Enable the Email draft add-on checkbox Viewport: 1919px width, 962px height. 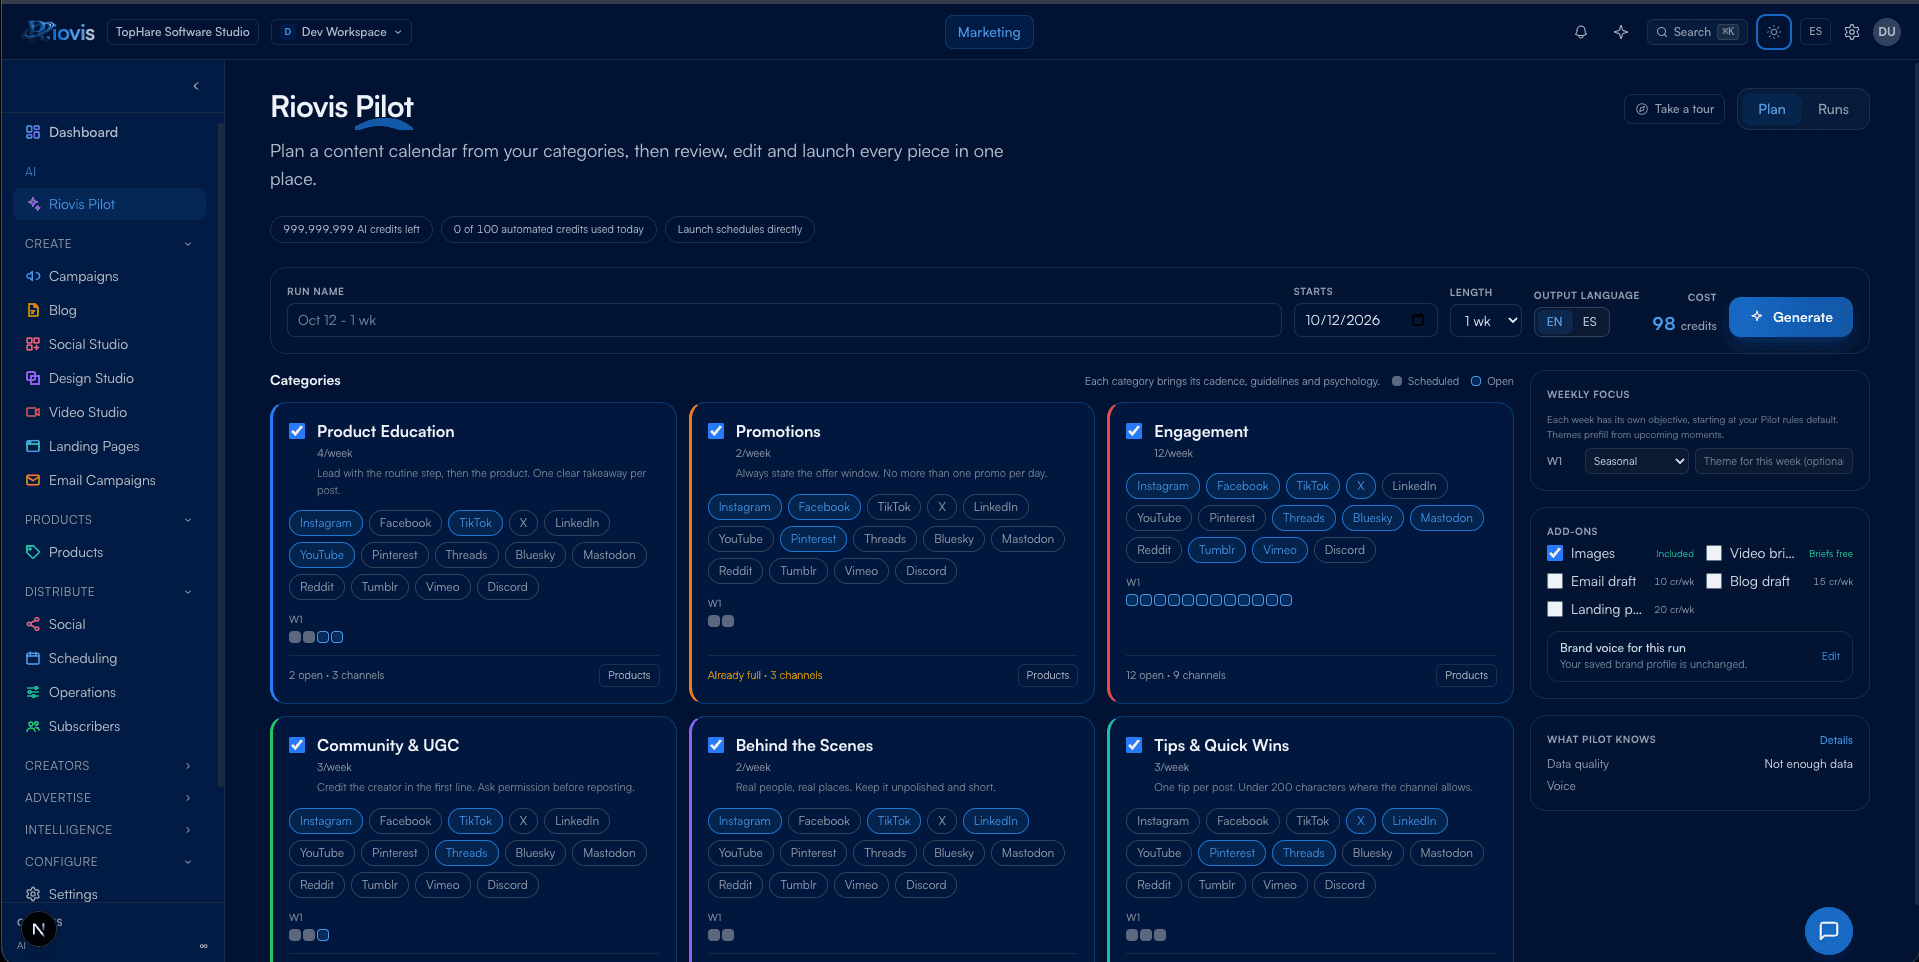click(1555, 581)
